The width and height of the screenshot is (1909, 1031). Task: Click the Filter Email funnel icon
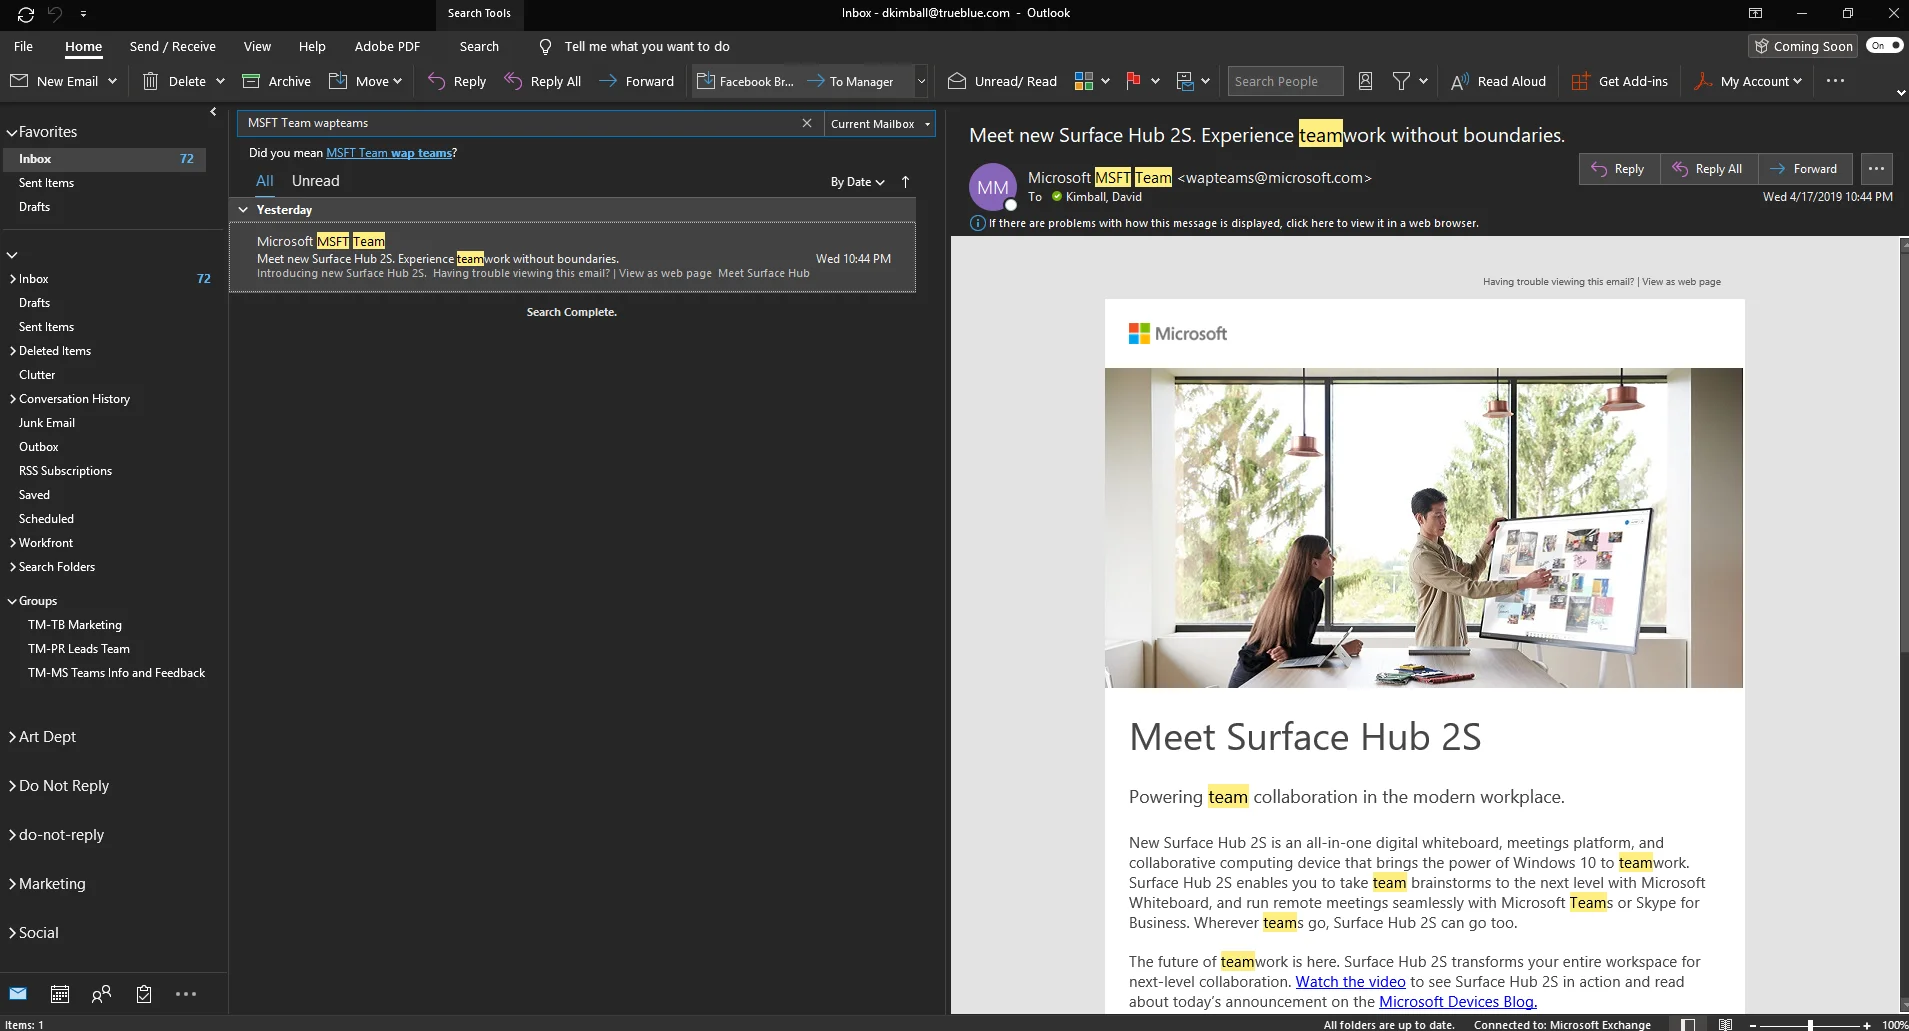point(1401,81)
